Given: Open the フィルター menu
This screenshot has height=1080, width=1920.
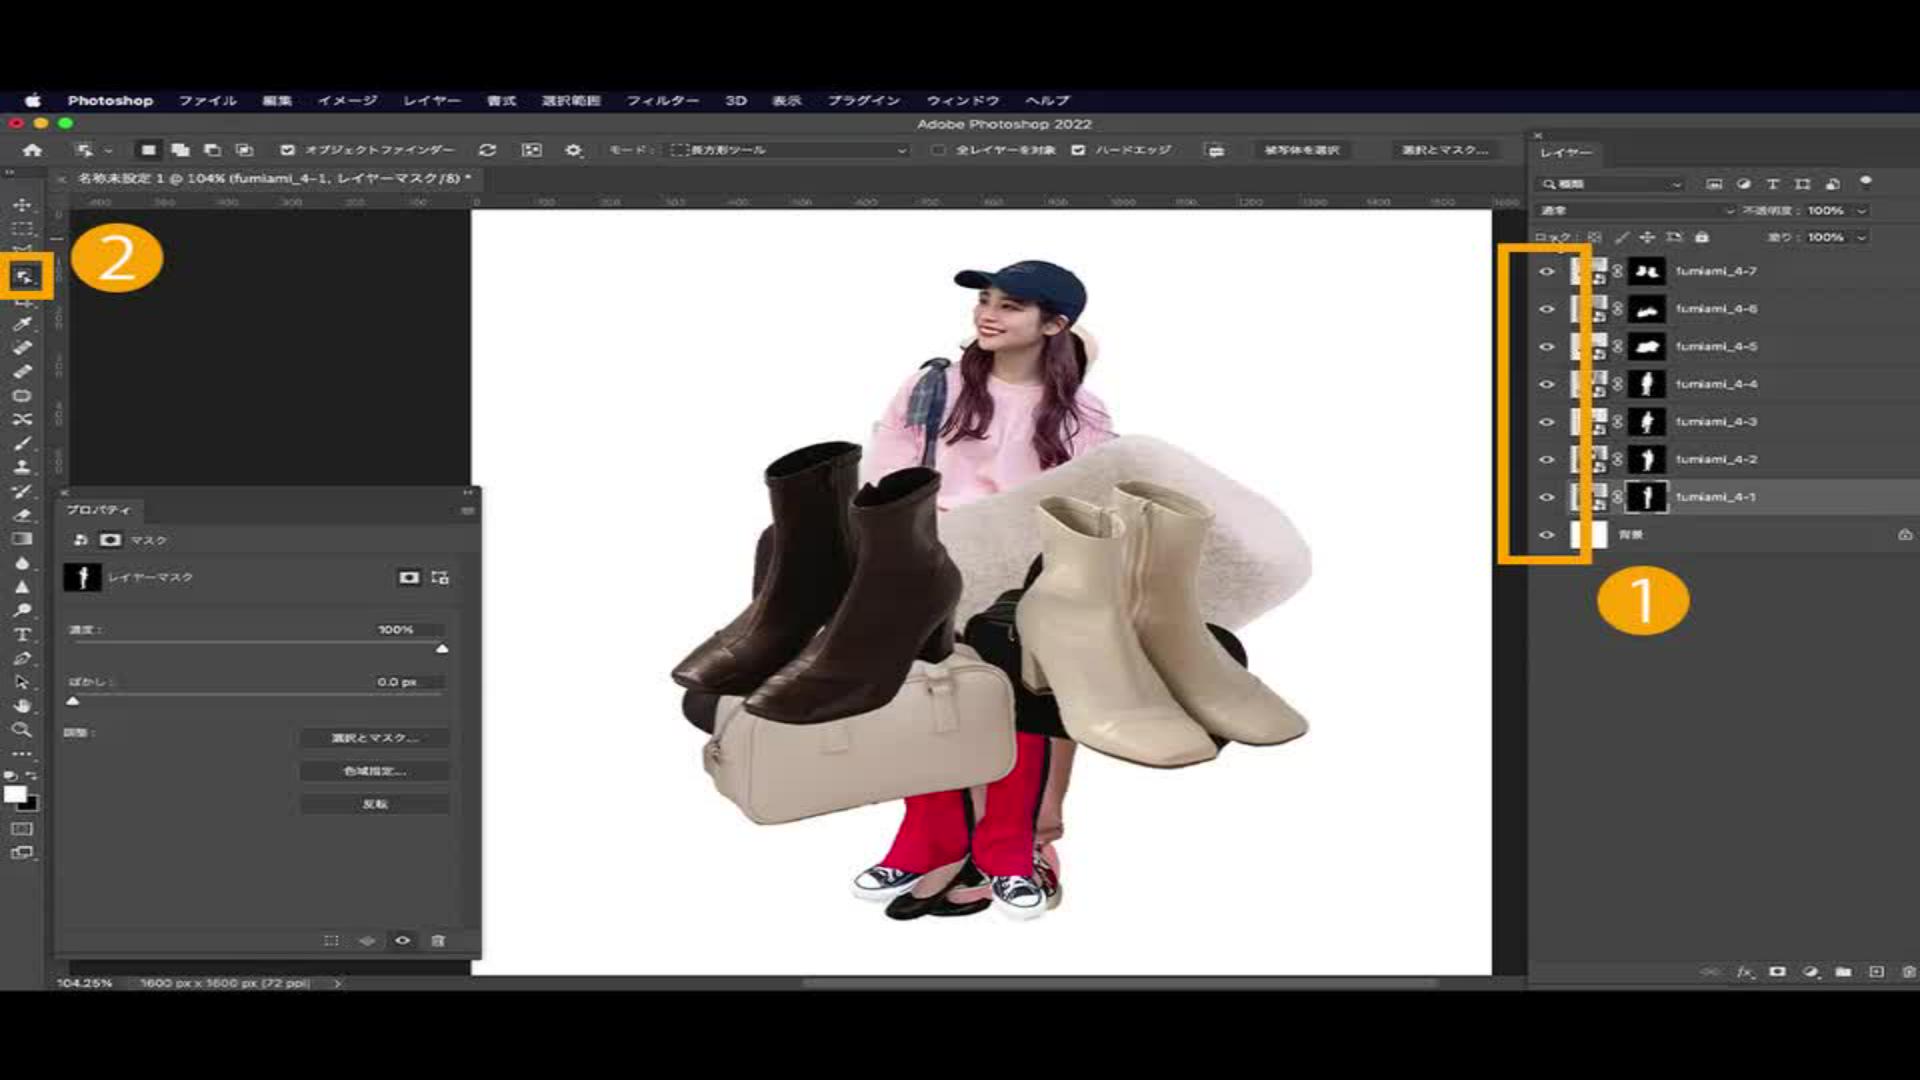Looking at the screenshot, I should pyautogui.click(x=662, y=101).
